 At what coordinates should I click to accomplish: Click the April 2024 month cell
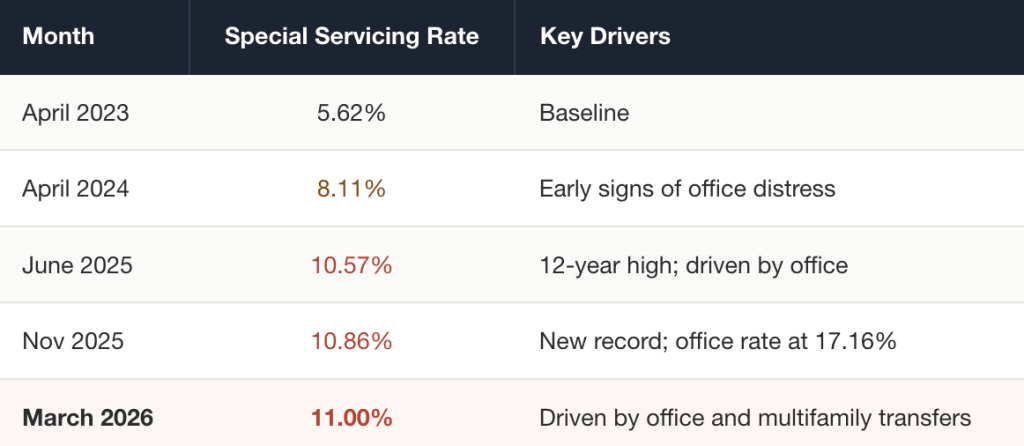[x=75, y=189]
